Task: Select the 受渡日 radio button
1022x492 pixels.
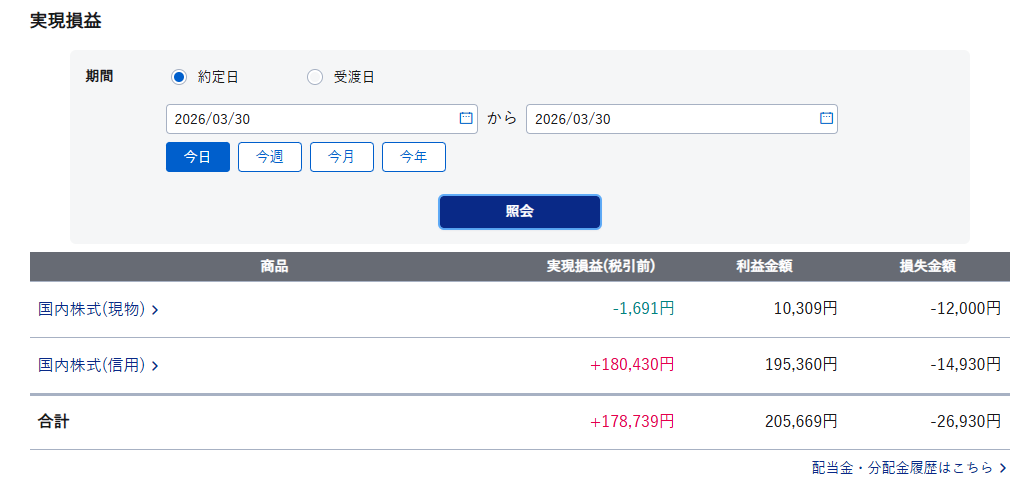Action: click(315, 77)
